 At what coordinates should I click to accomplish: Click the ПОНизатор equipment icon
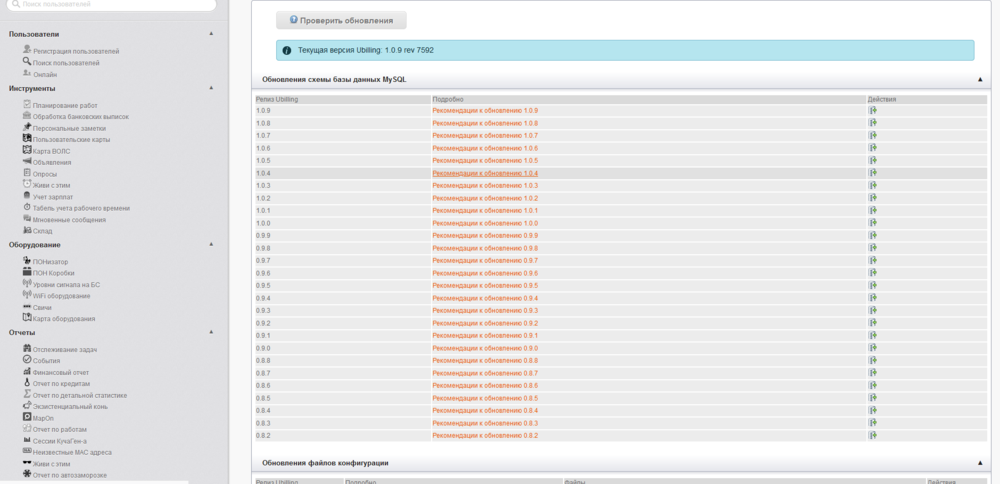coord(26,261)
